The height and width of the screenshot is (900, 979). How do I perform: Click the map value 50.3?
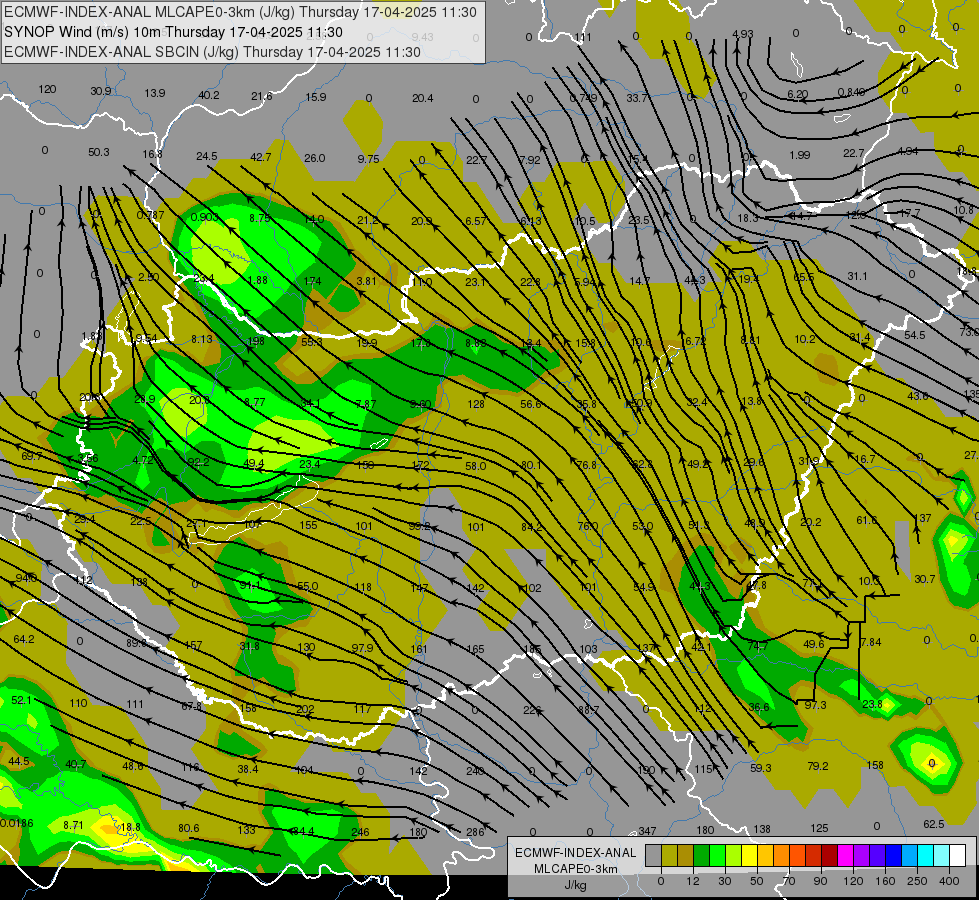pyautogui.click(x=99, y=152)
